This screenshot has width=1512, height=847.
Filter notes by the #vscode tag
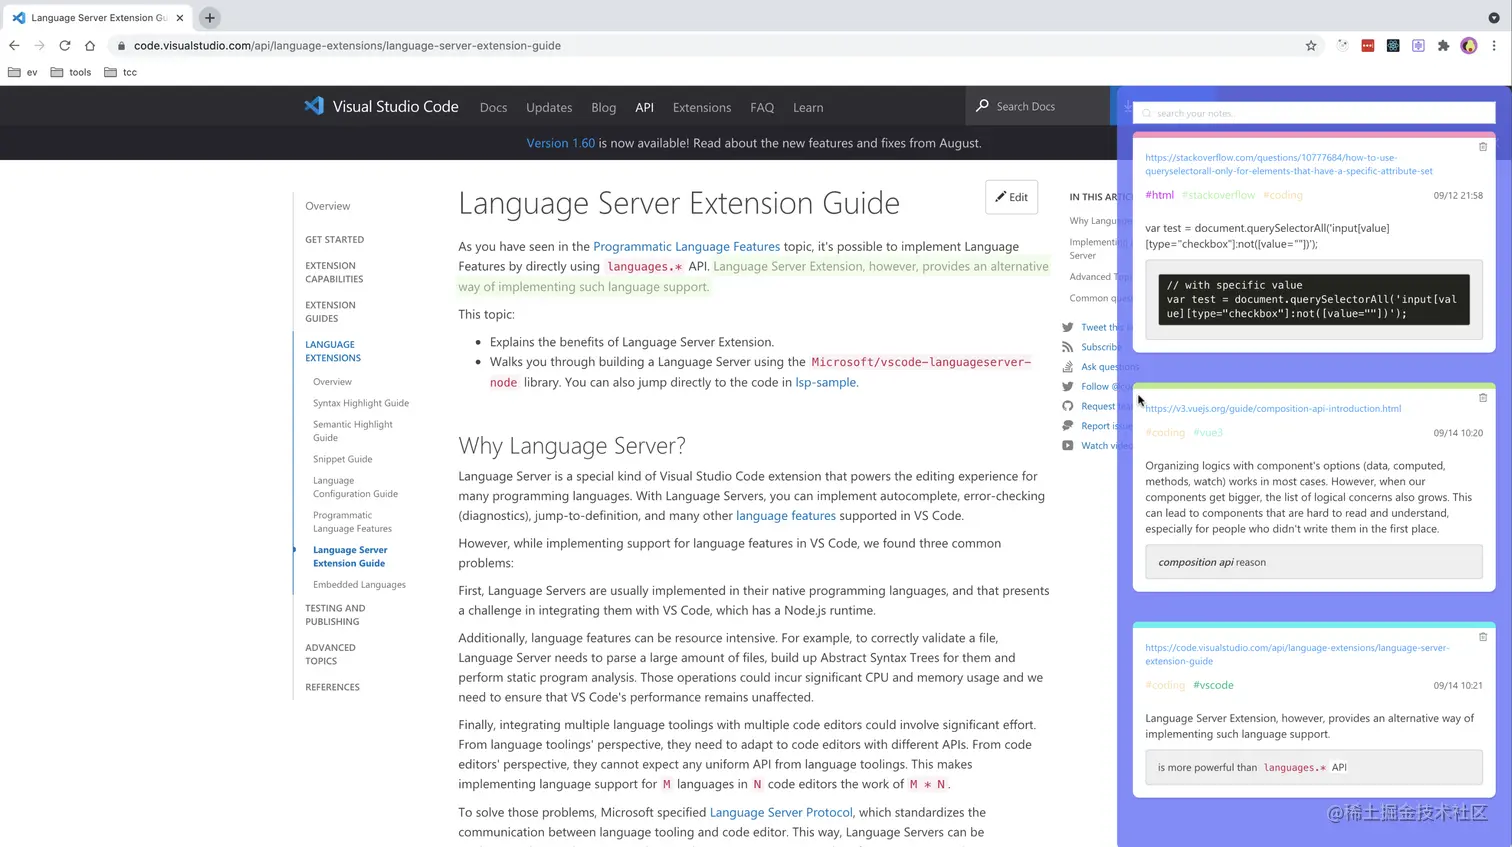[1213, 685]
